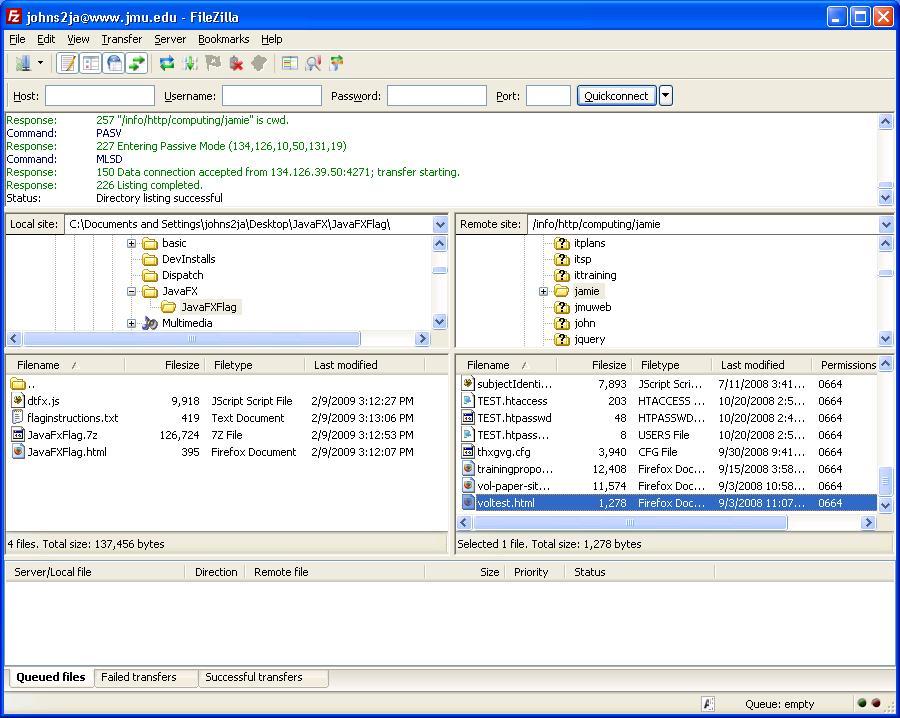Image resolution: width=900 pixels, height=718 pixels.
Task: Expand the Multimedia folder in local tree
Action: click(x=131, y=324)
